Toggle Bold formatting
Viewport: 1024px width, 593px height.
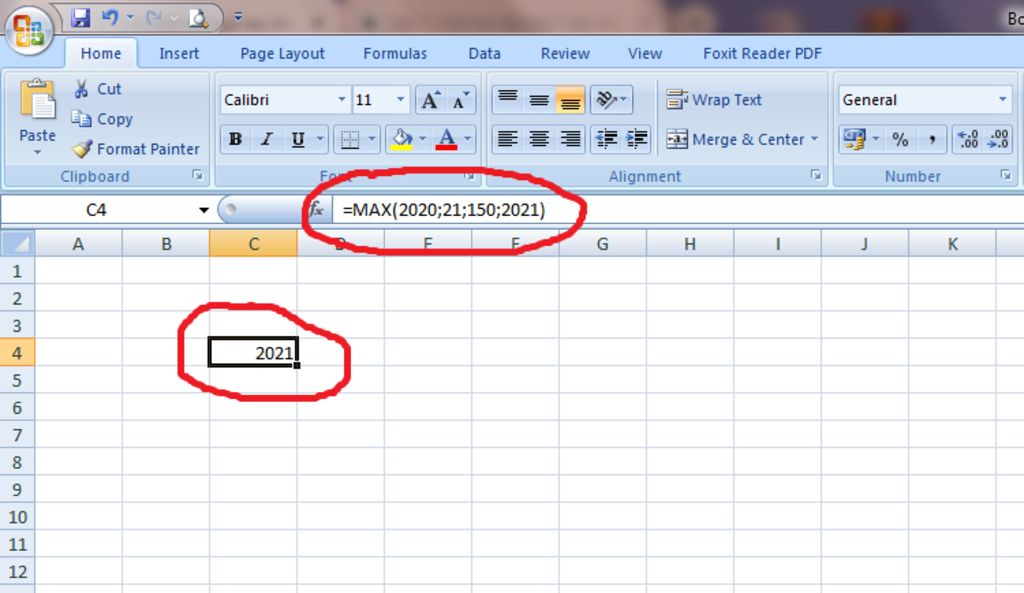[235, 139]
